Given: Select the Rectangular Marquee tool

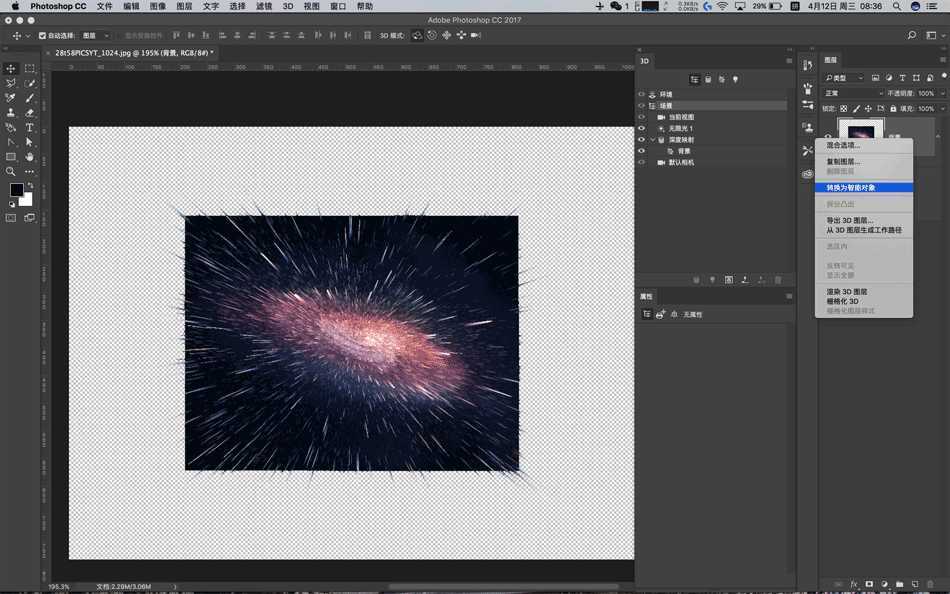Looking at the screenshot, I should tap(30, 68).
